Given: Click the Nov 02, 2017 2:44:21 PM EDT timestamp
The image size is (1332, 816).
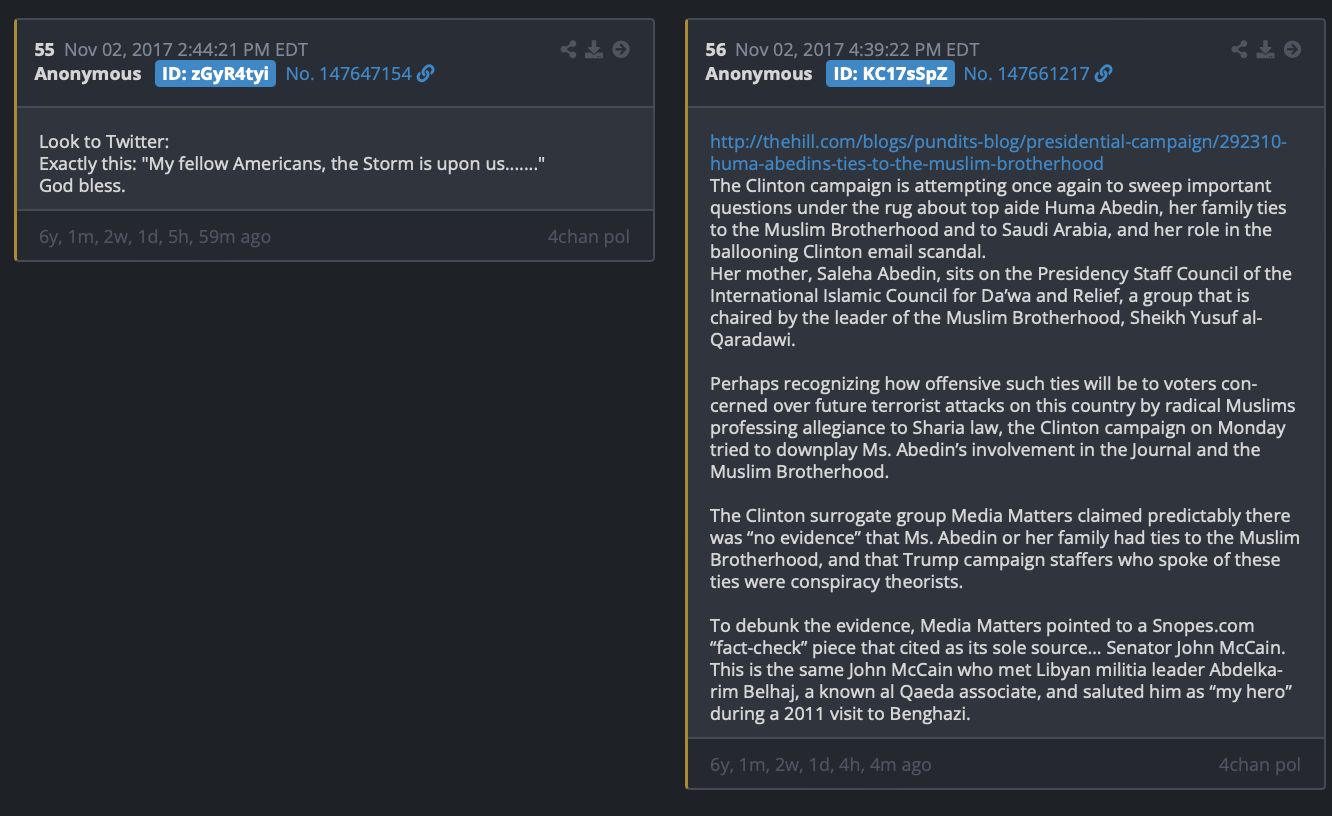Looking at the screenshot, I should click(186, 49).
